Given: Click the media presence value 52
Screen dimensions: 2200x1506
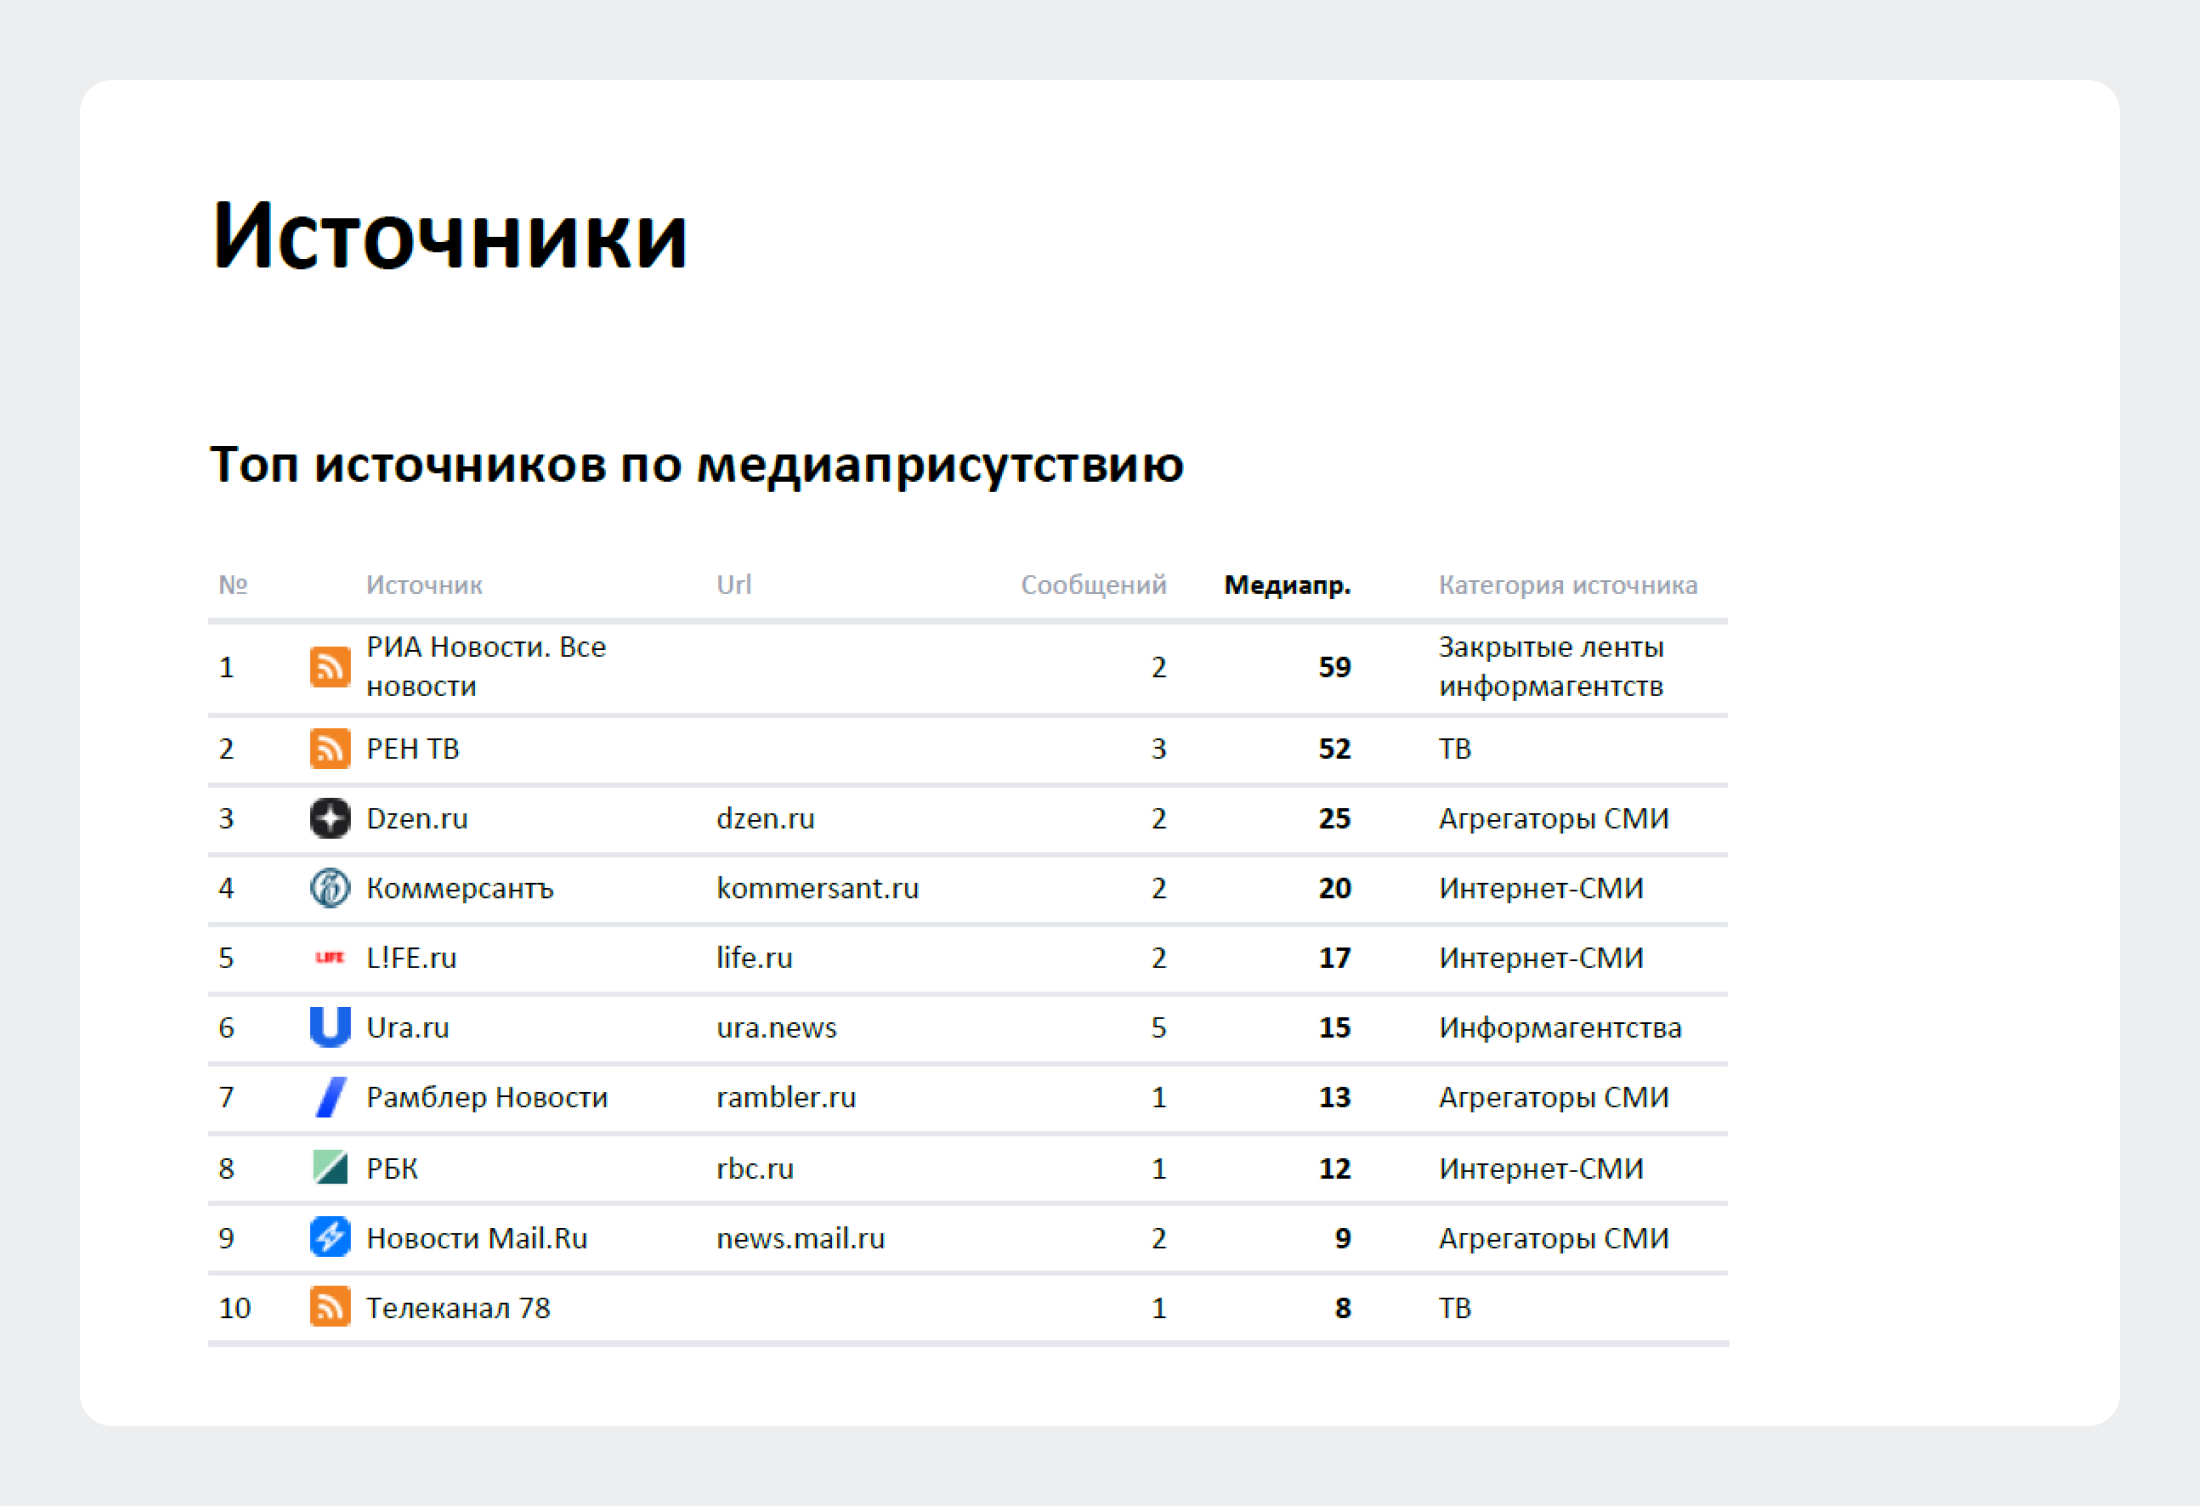Looking at the screenshot, I should 1334,748.
